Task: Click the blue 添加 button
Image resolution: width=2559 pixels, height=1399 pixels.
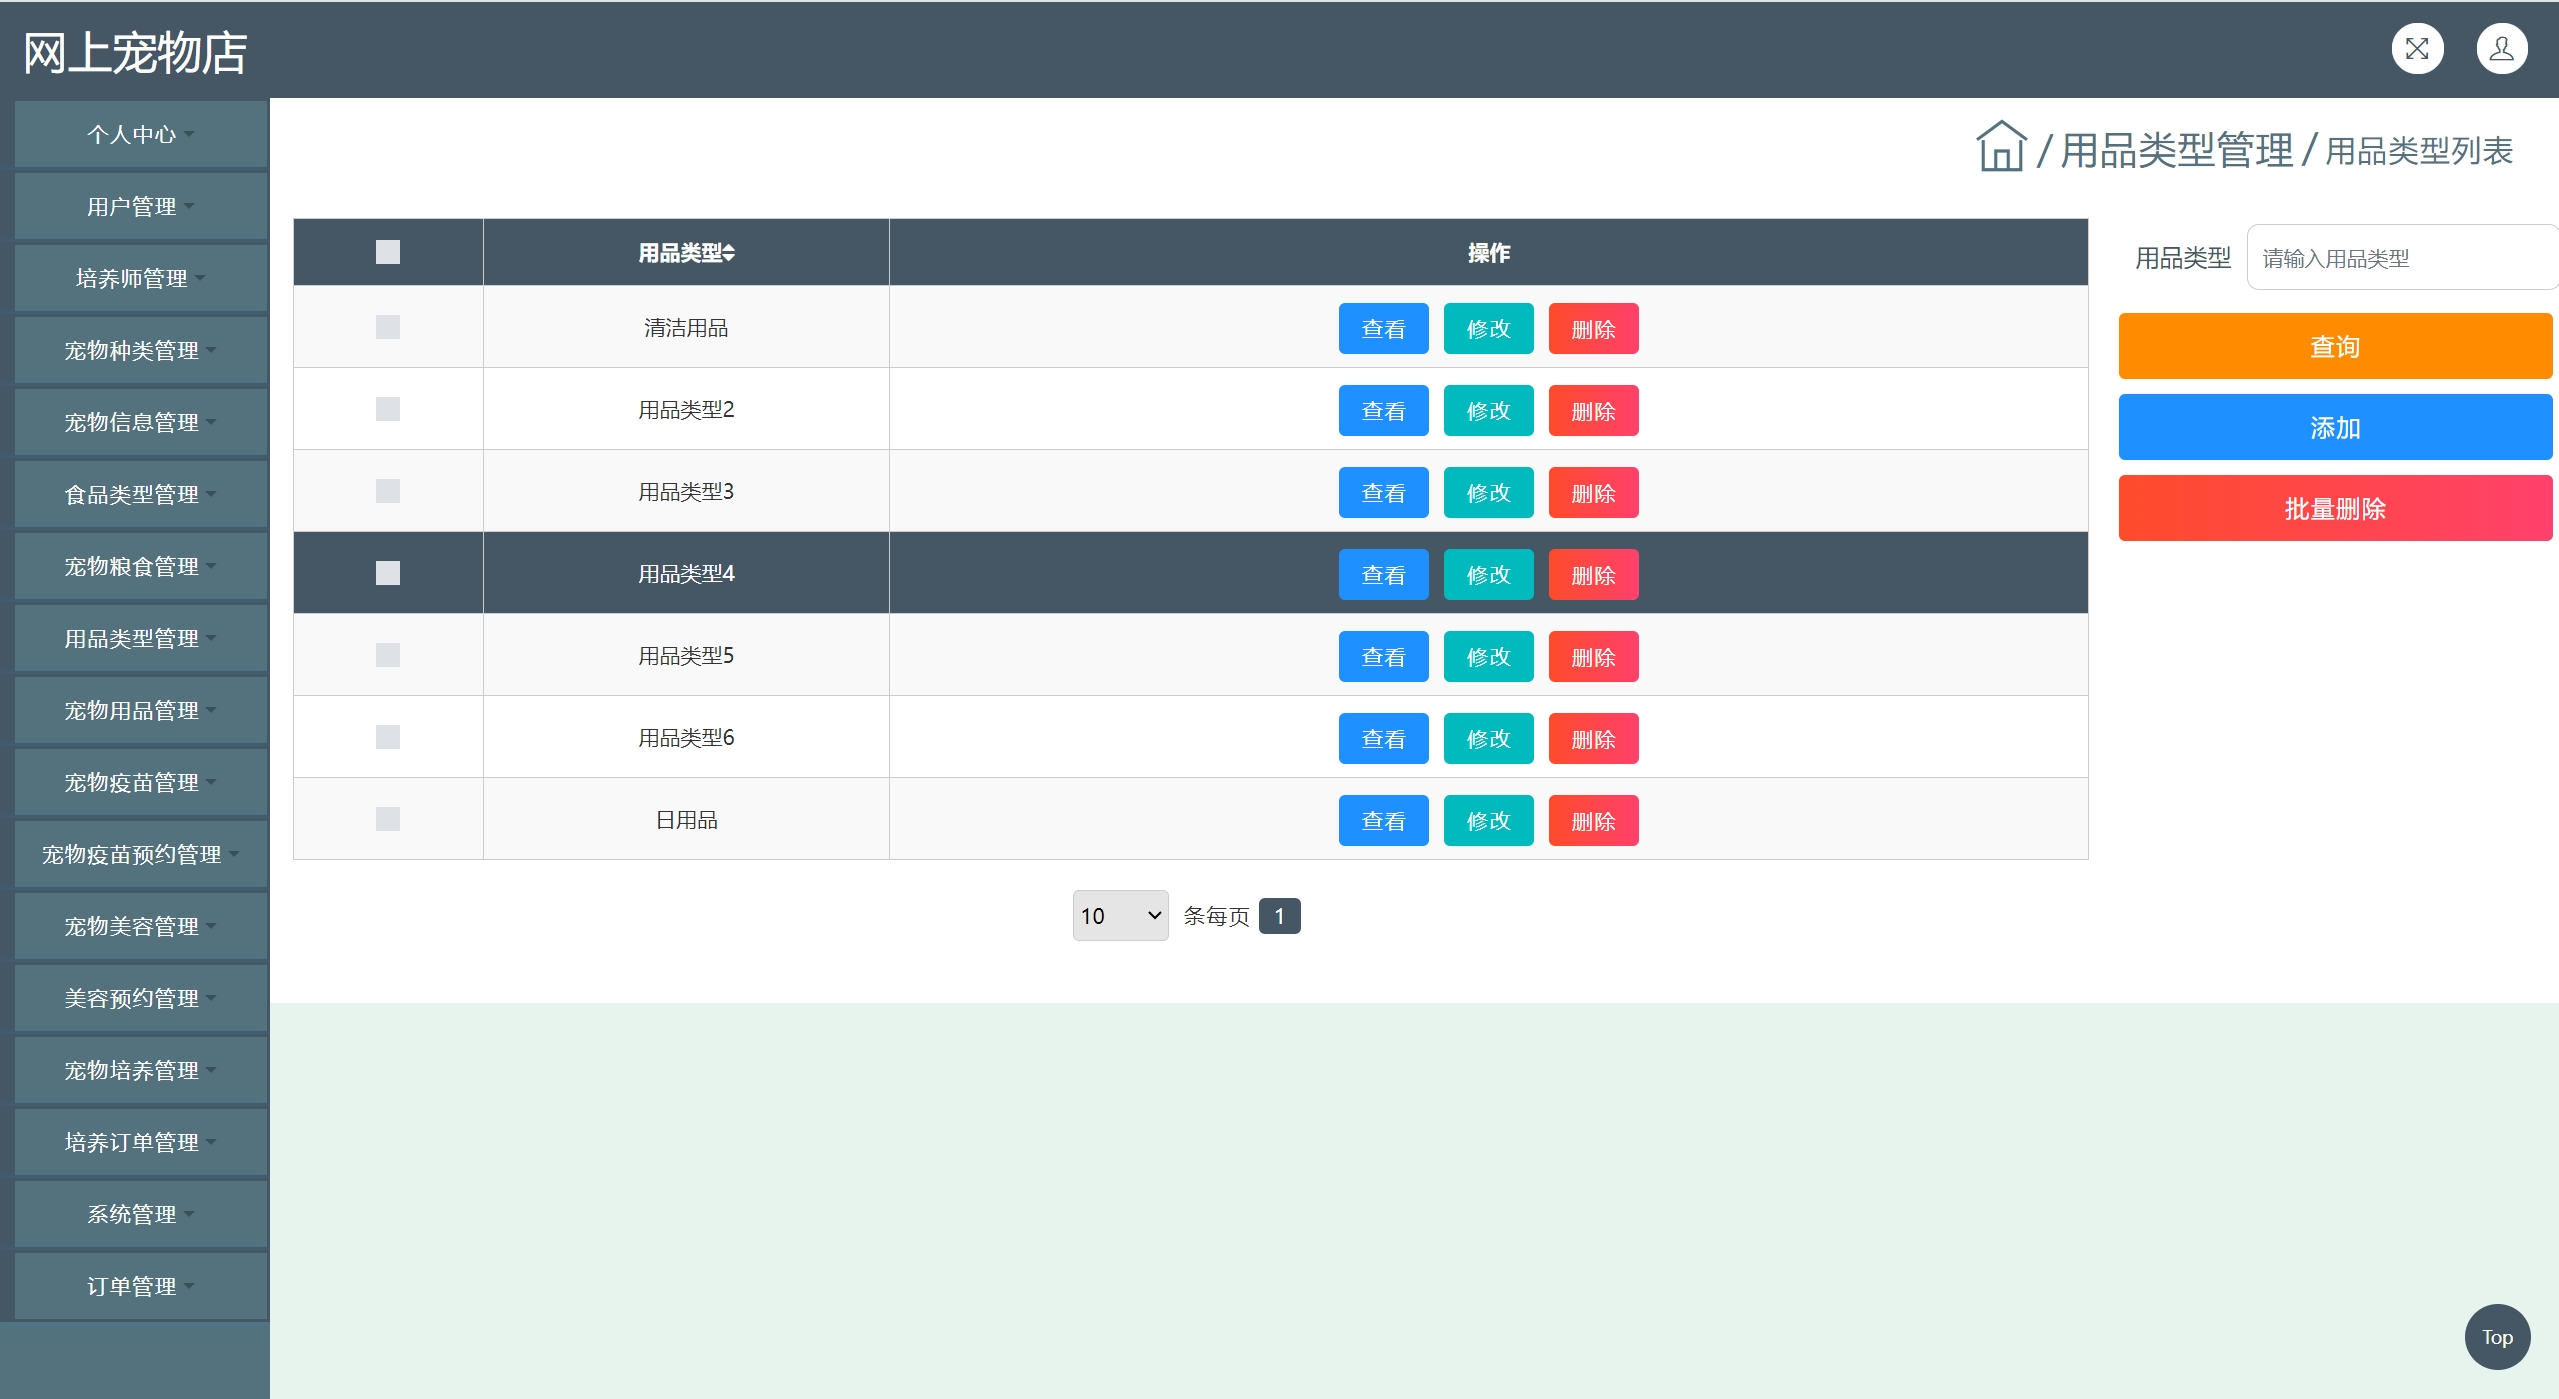Action: pyautogui.click(x=2334, y=427)
